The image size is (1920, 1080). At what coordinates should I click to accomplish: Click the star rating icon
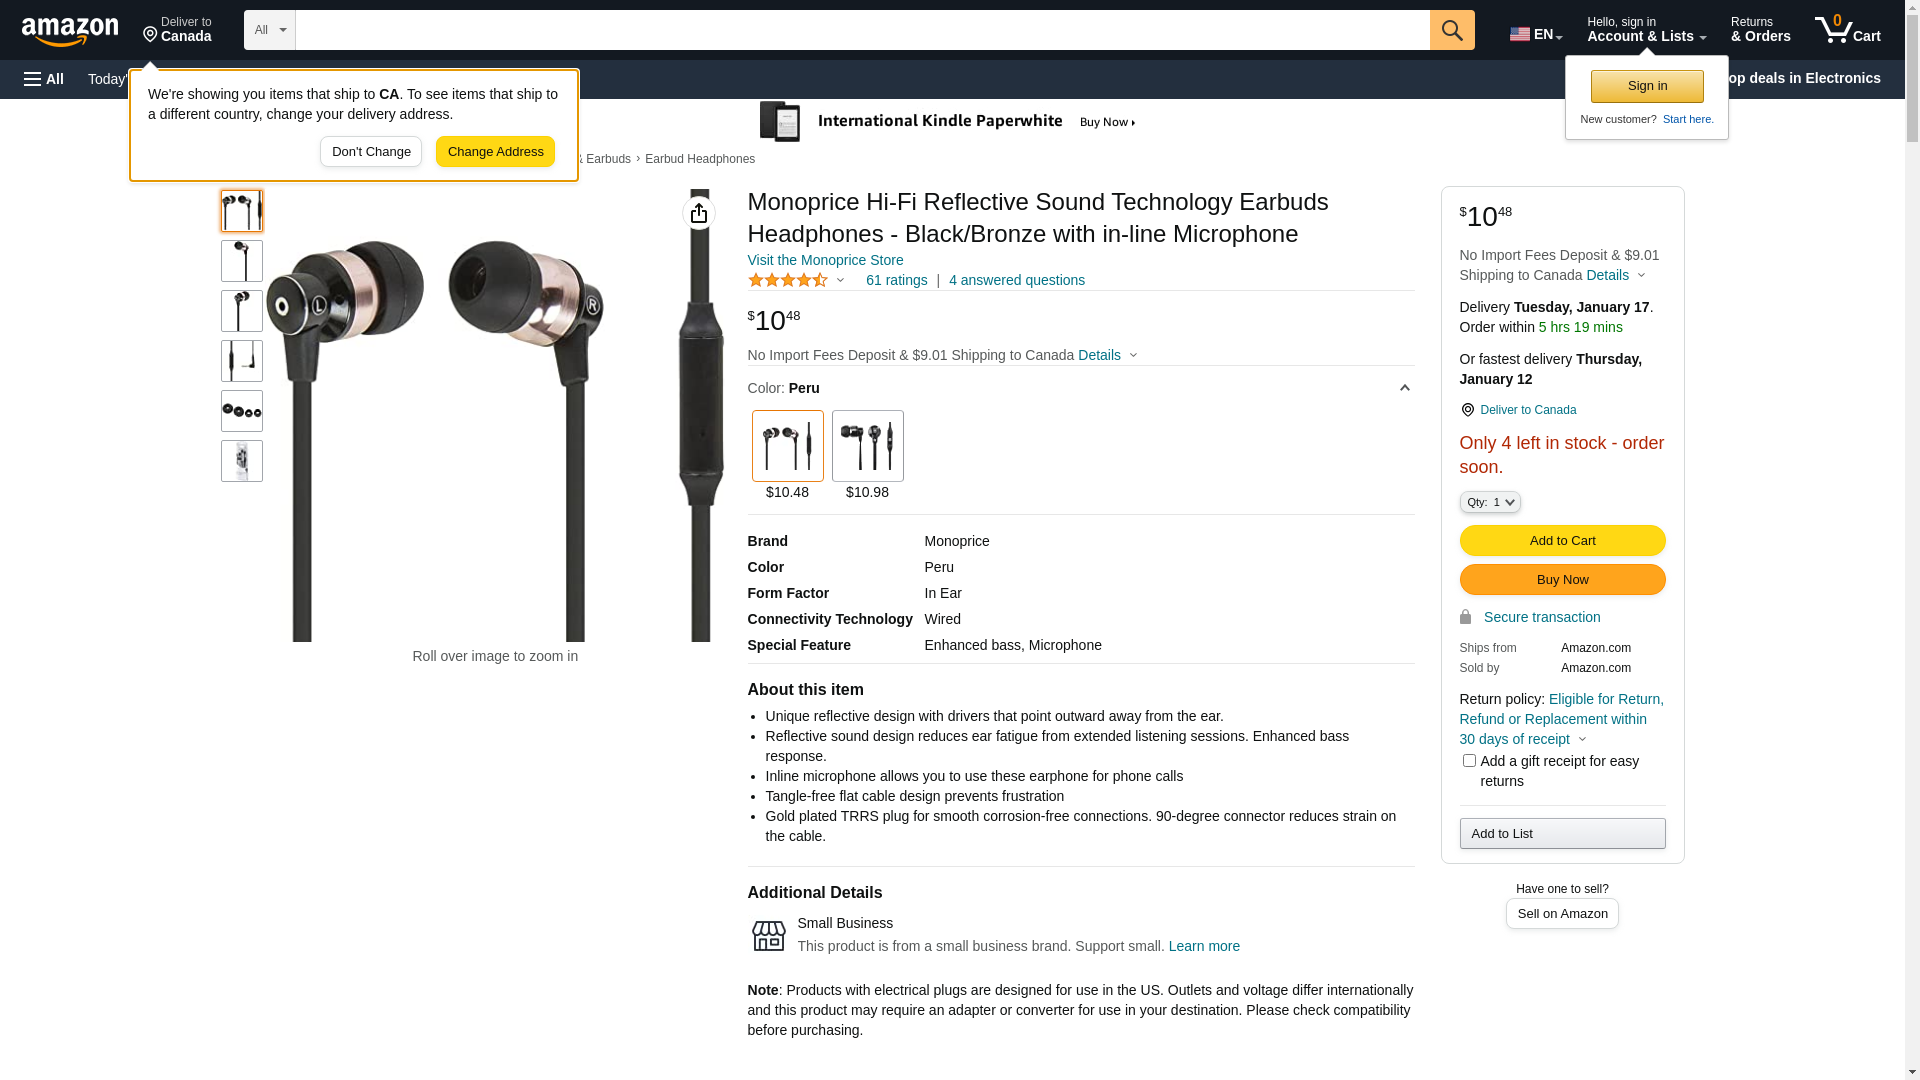pos(788,281)
